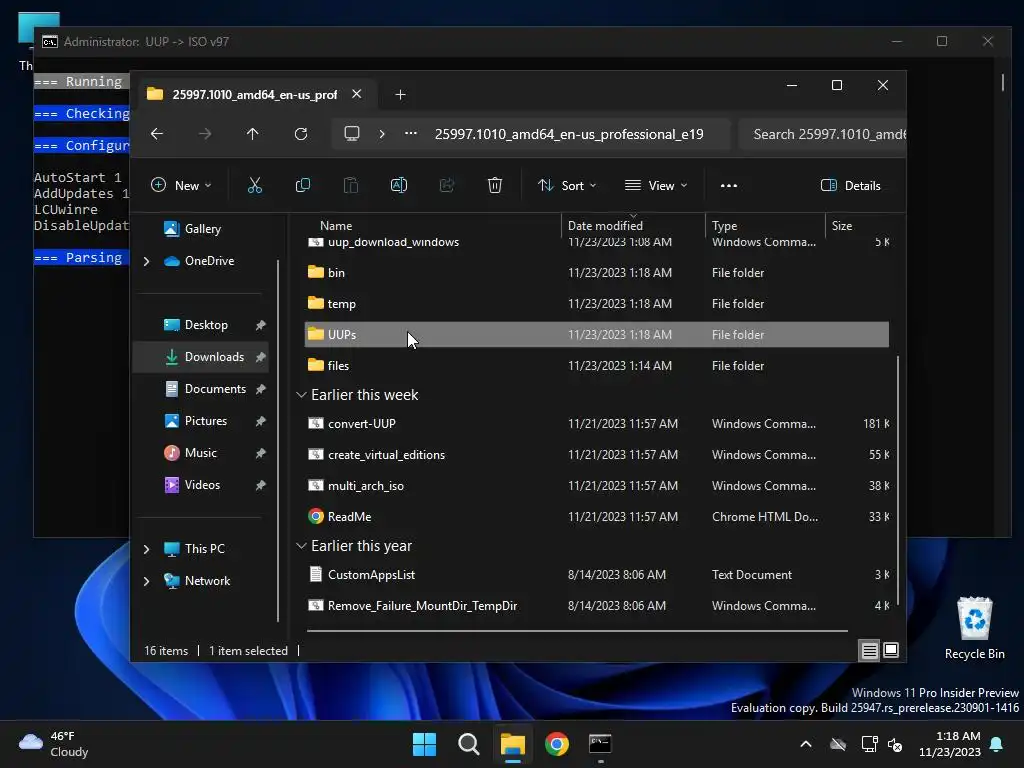This screenshot has height=768, width=1024.
Task: Click the Share icon in toolbar
Action: coord(447,185)
